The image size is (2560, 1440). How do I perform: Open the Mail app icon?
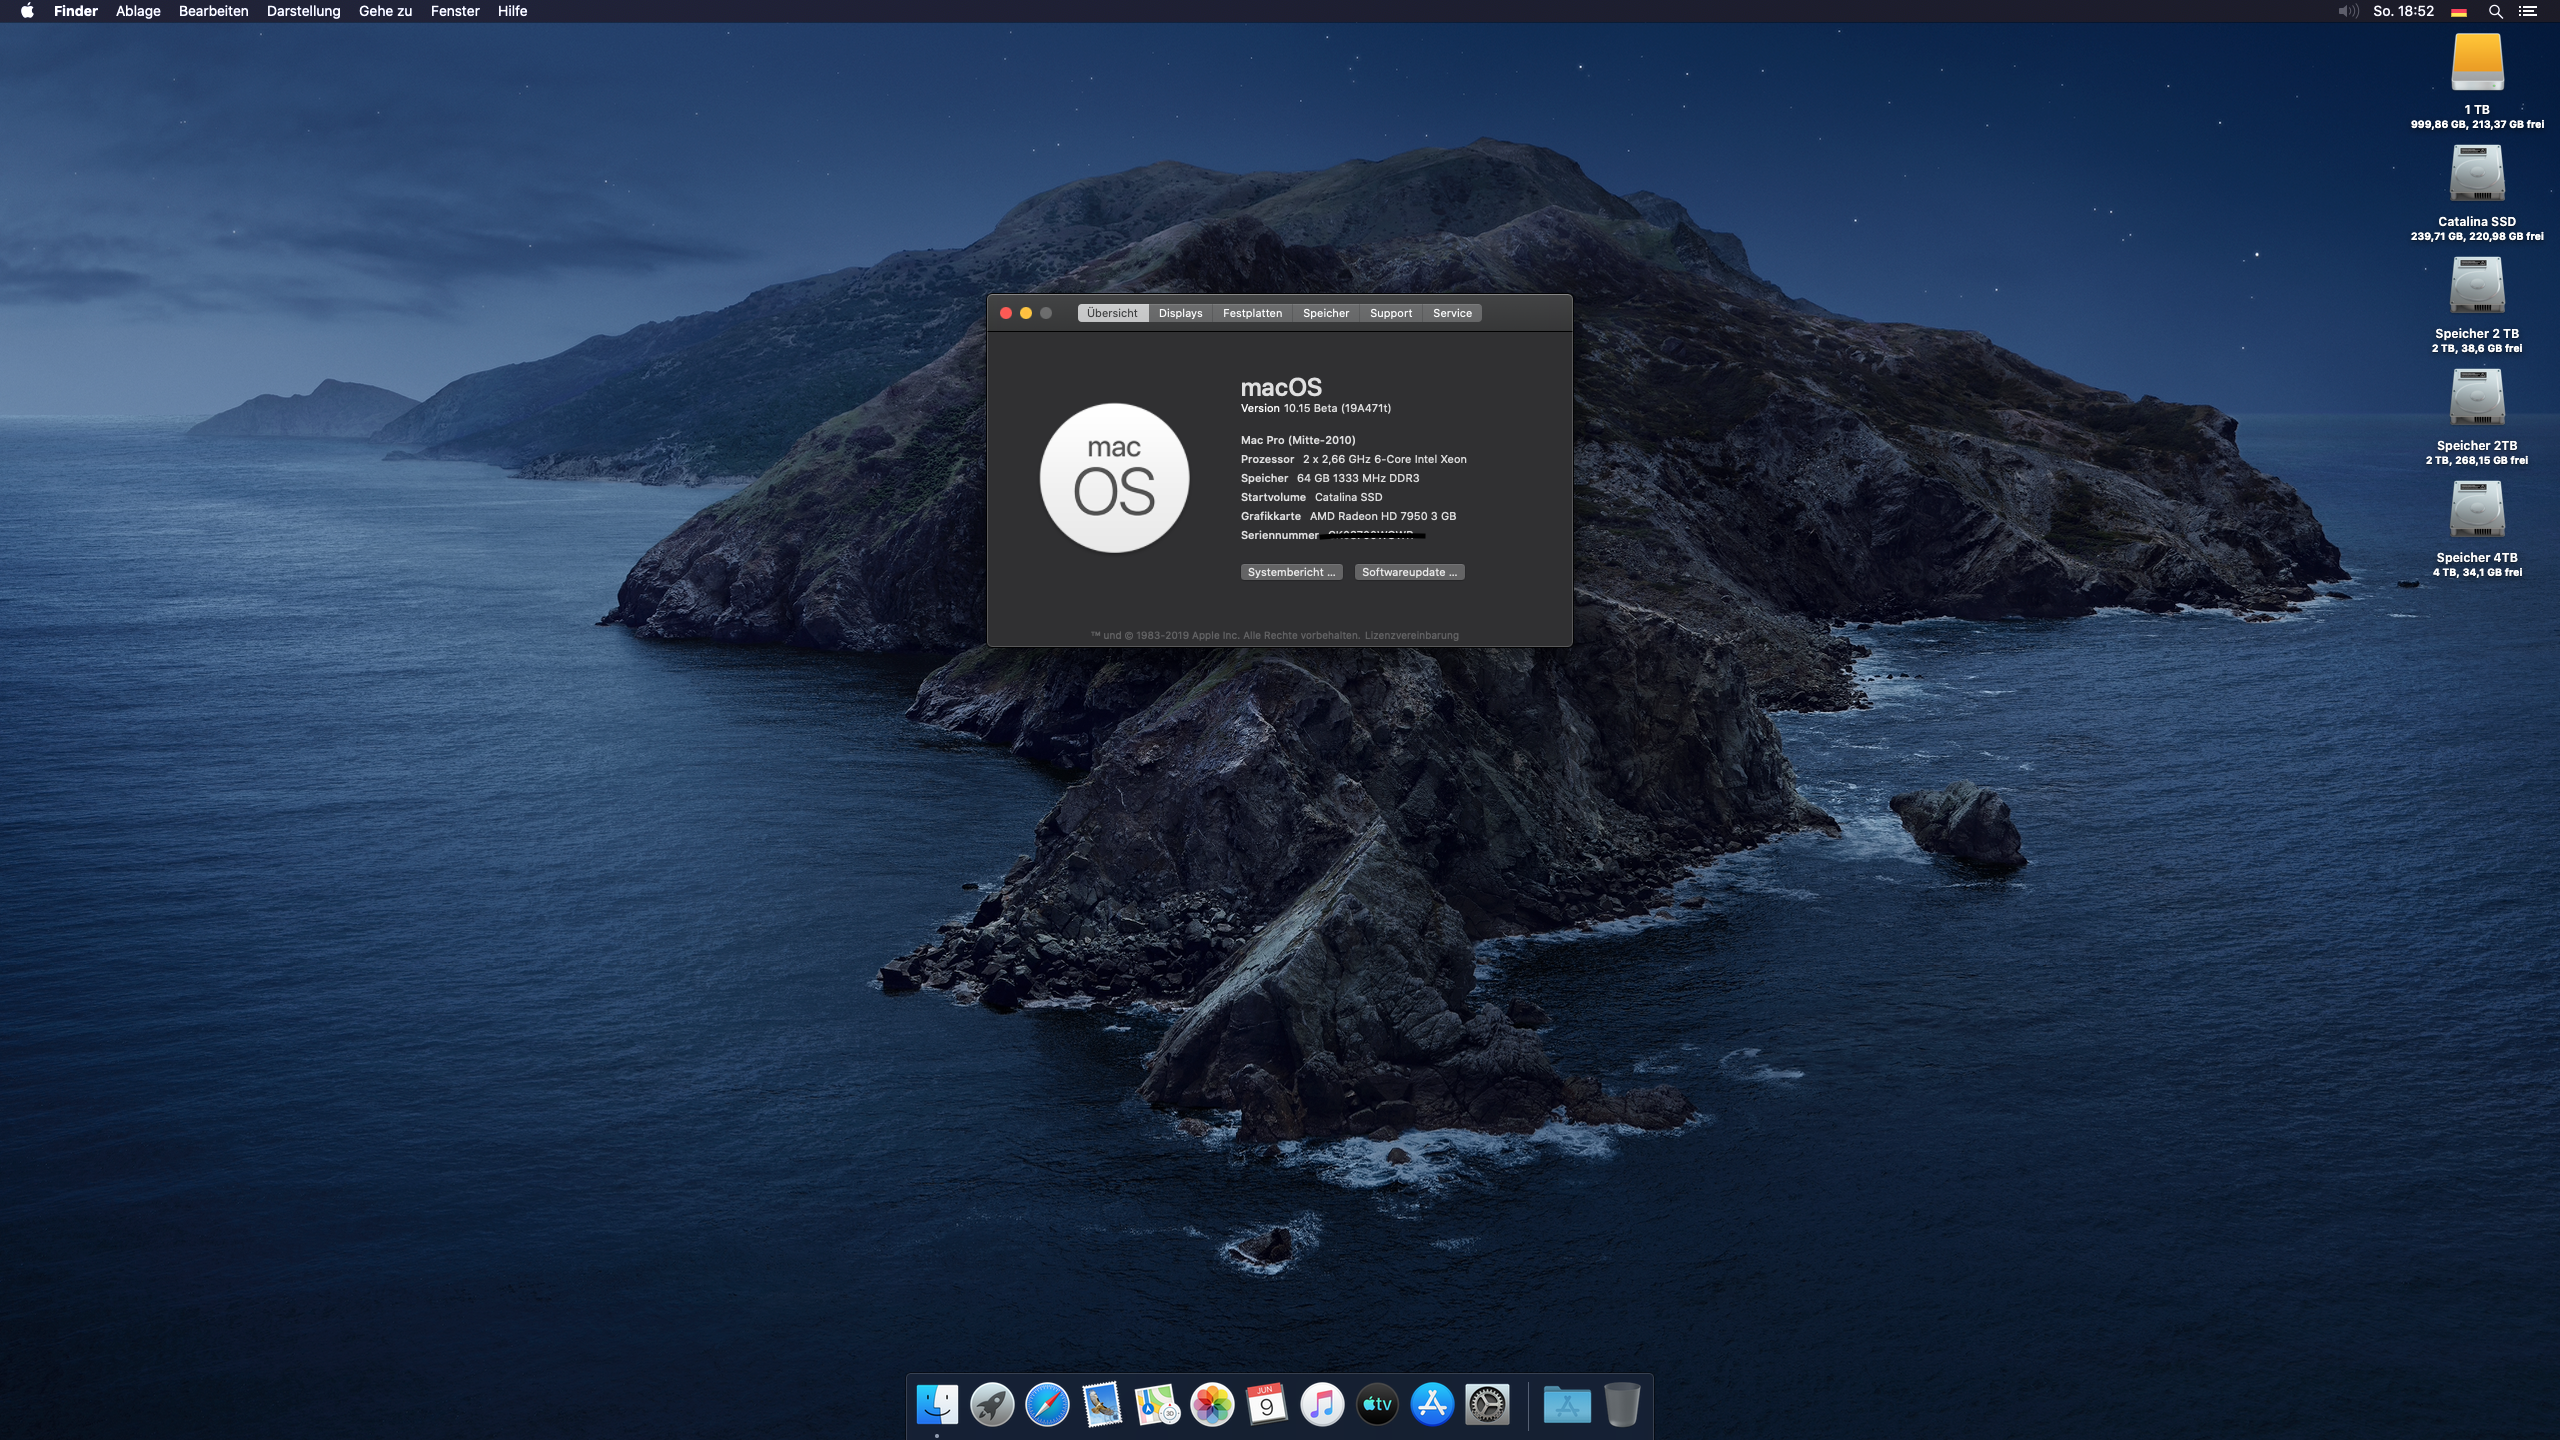pyautogui.click(x=1102, y=1405)
